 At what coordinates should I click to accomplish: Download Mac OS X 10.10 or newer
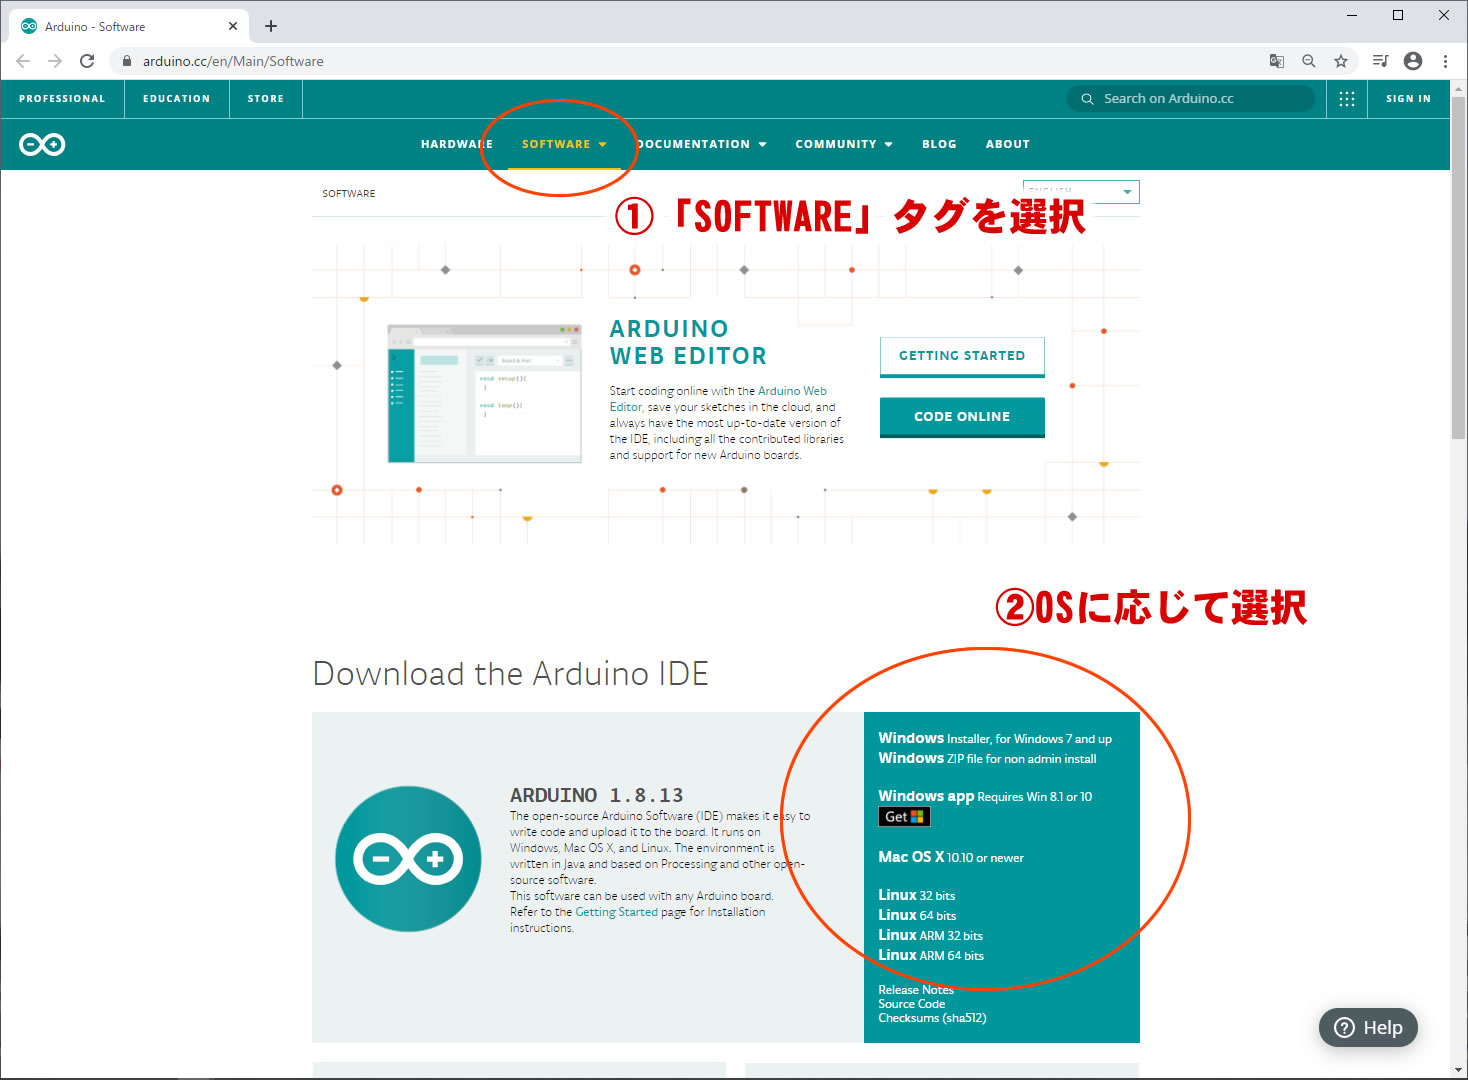(x=951, y=857)
